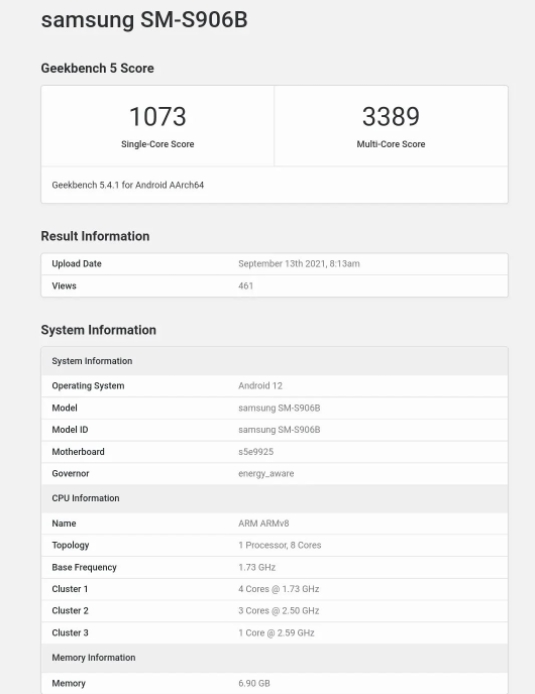Click the Memory value 6.90 GB
Screen dimensions: 535x694
point(254,683)
